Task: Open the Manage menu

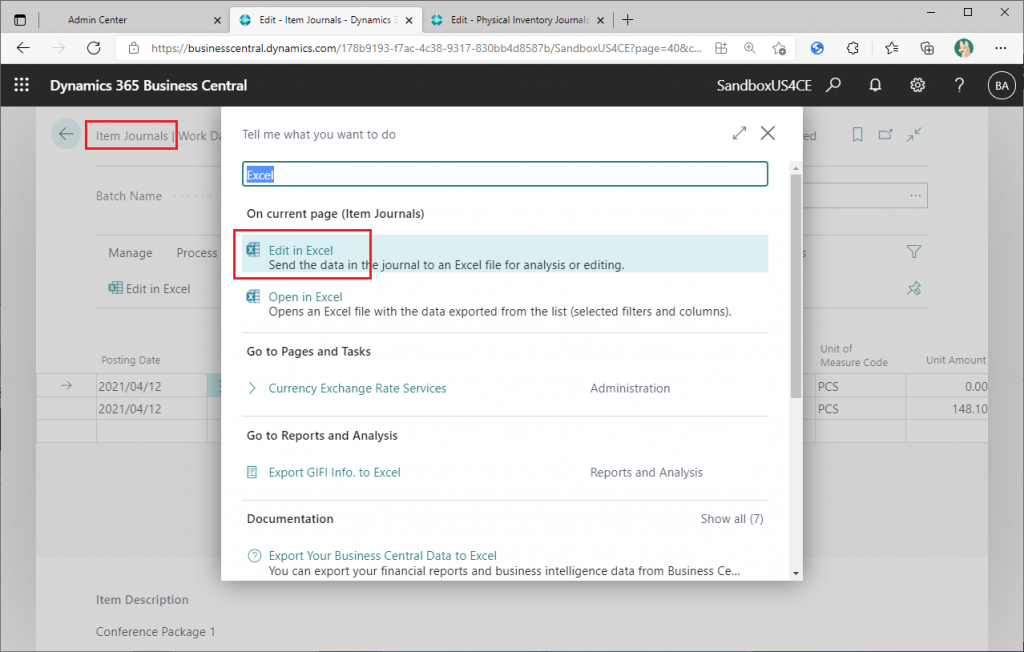Action: (x=131, y=253)
